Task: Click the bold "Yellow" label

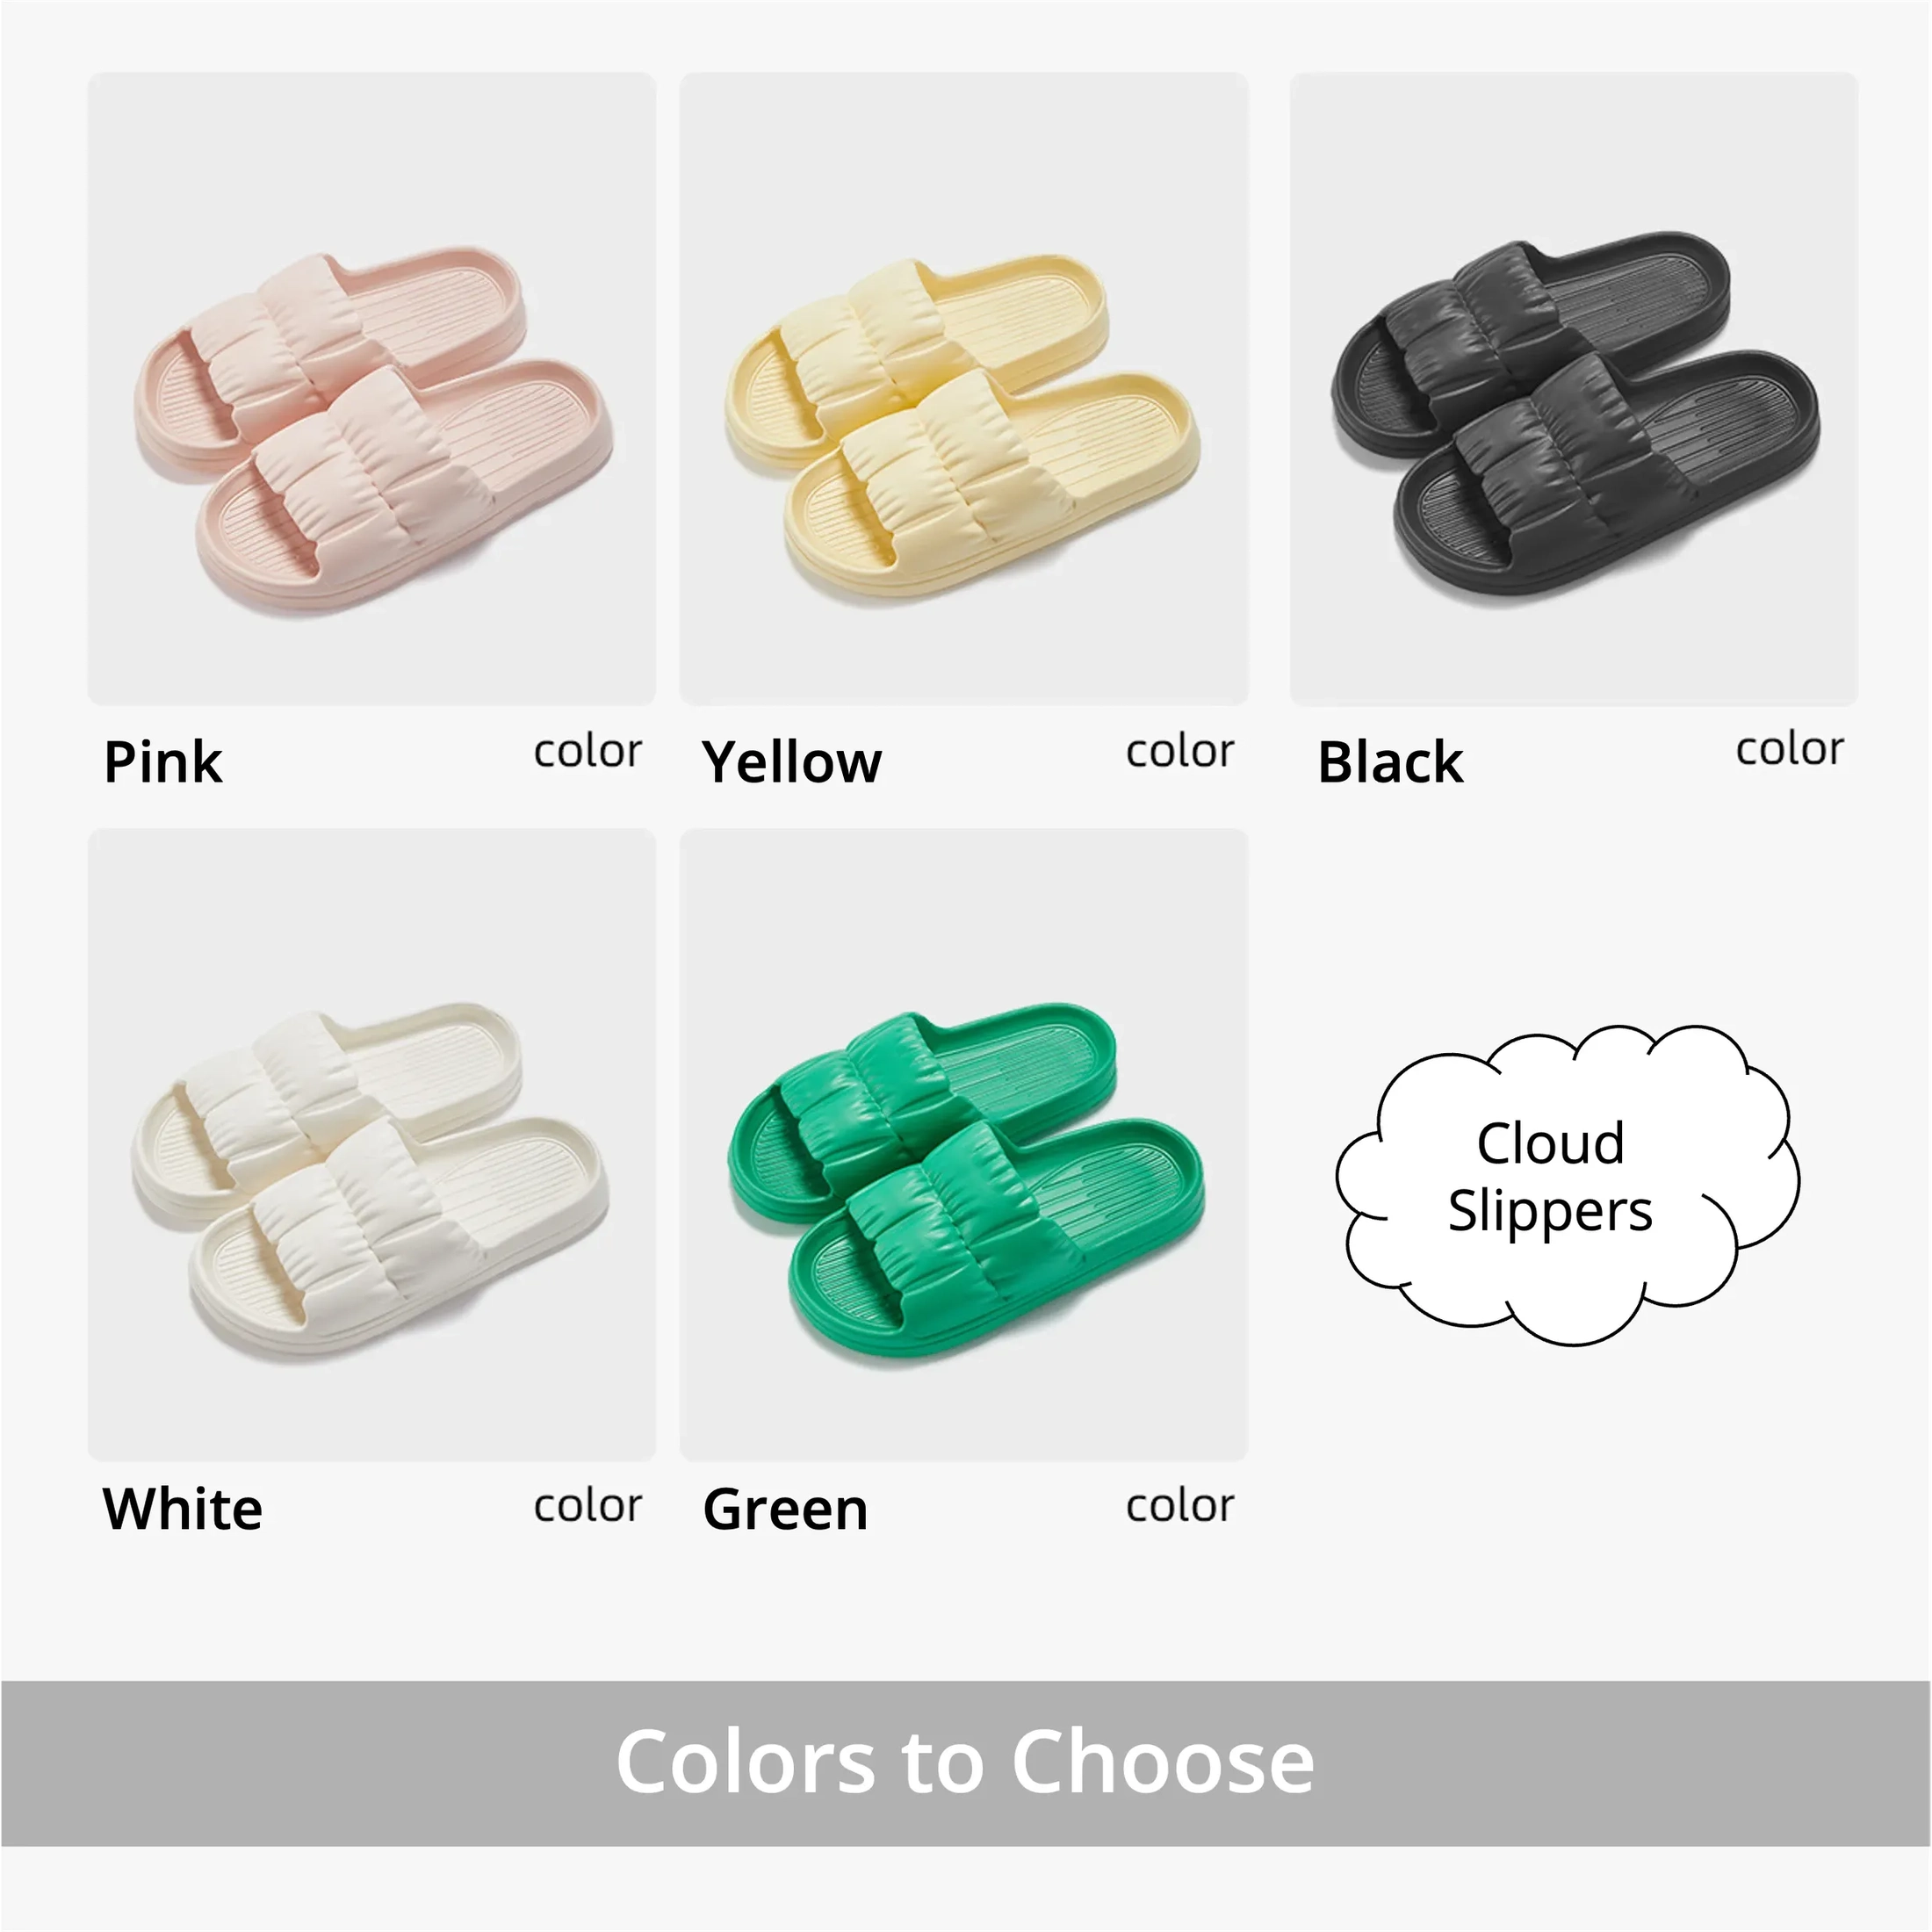Action: [x=791, y=762]
